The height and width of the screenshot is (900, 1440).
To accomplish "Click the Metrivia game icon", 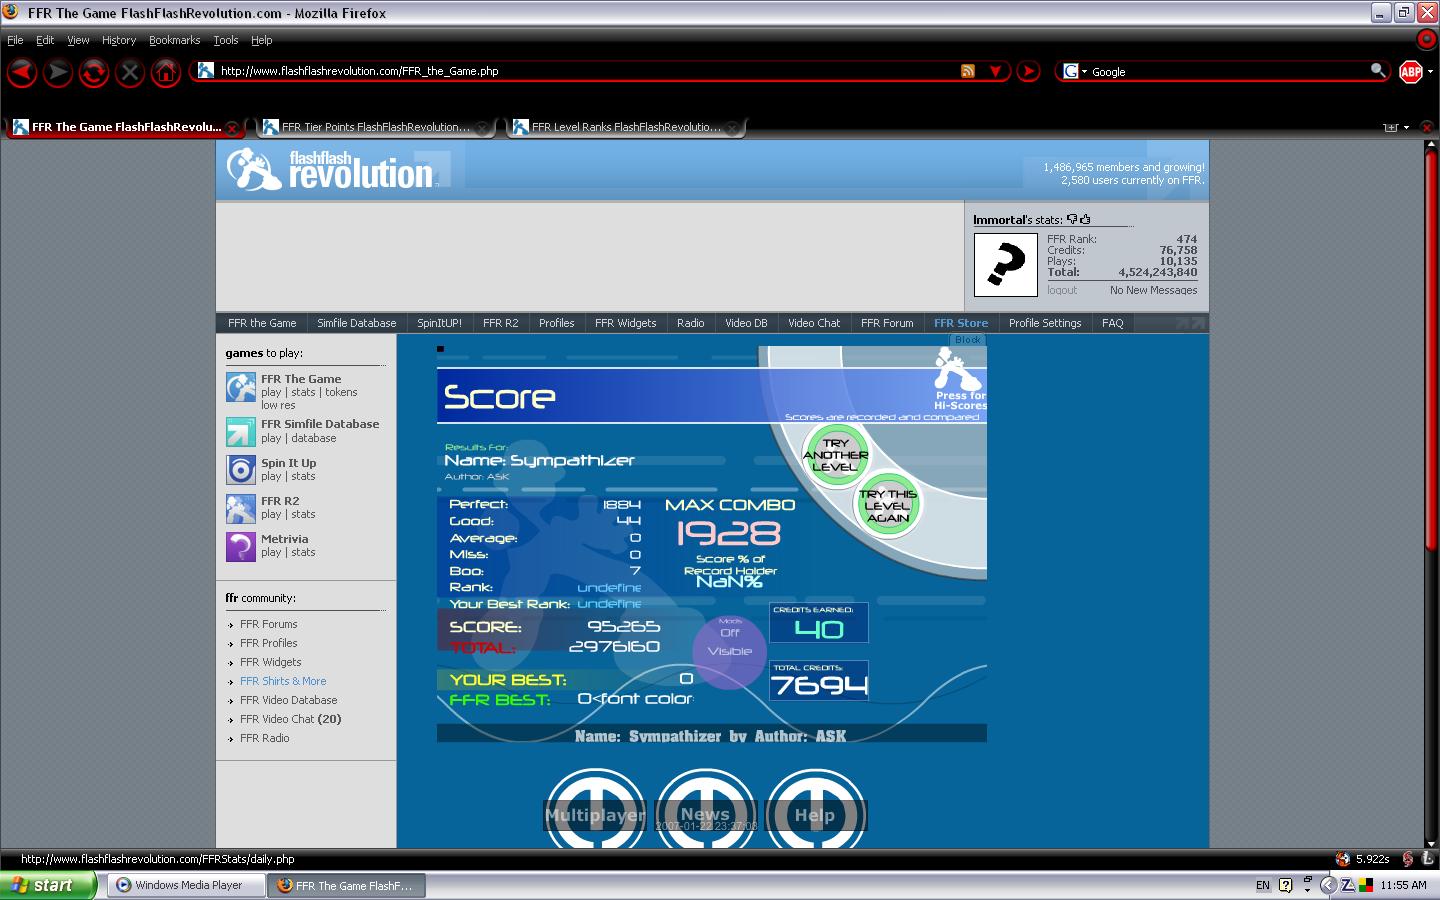I will 241,546.
